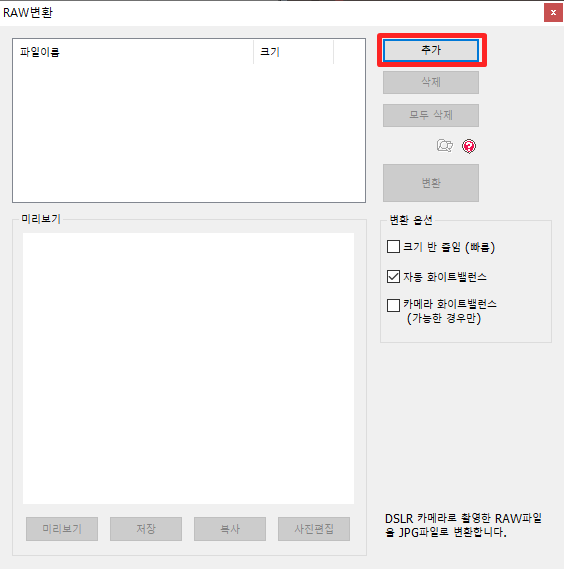The width and height of the screenshot is (564, 569).
Task: Open the red help question mark icon
Action: click(x=469, y=146)
